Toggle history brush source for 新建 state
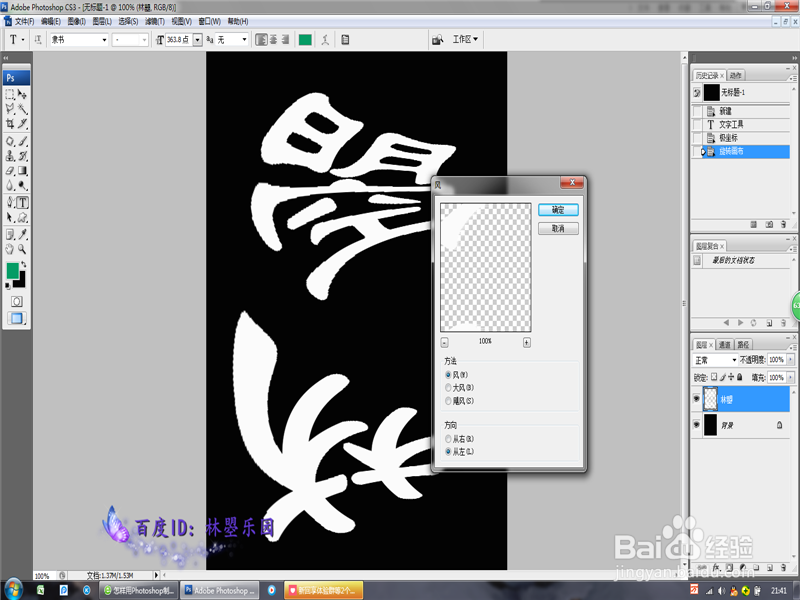Viewport: 800px width, 600px height. coord(697,111)
